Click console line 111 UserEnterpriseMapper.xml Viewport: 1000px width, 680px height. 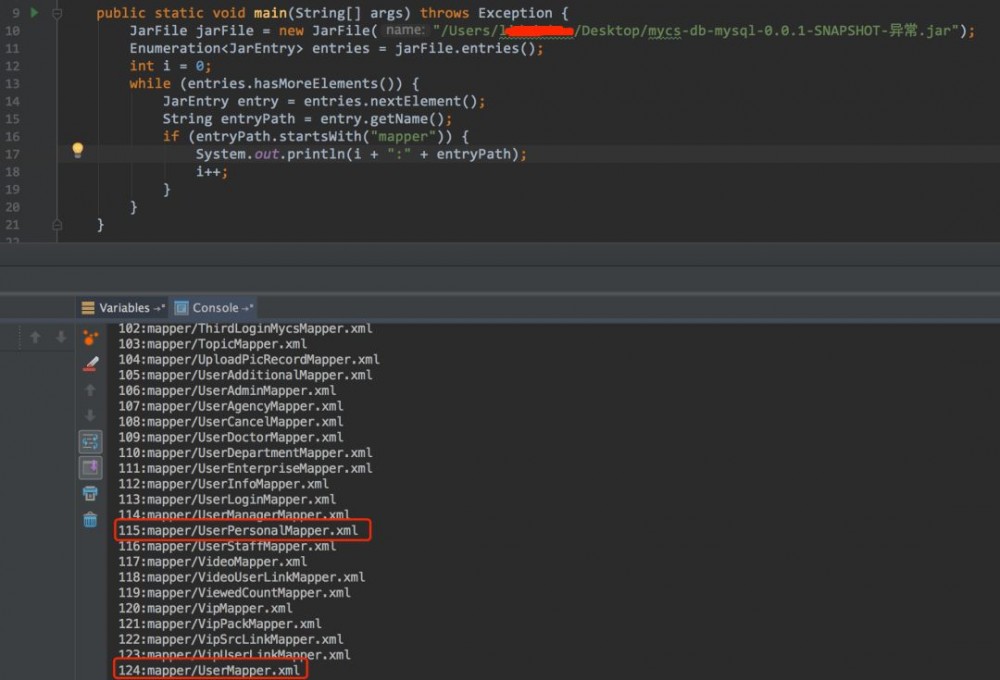(245, 468)
